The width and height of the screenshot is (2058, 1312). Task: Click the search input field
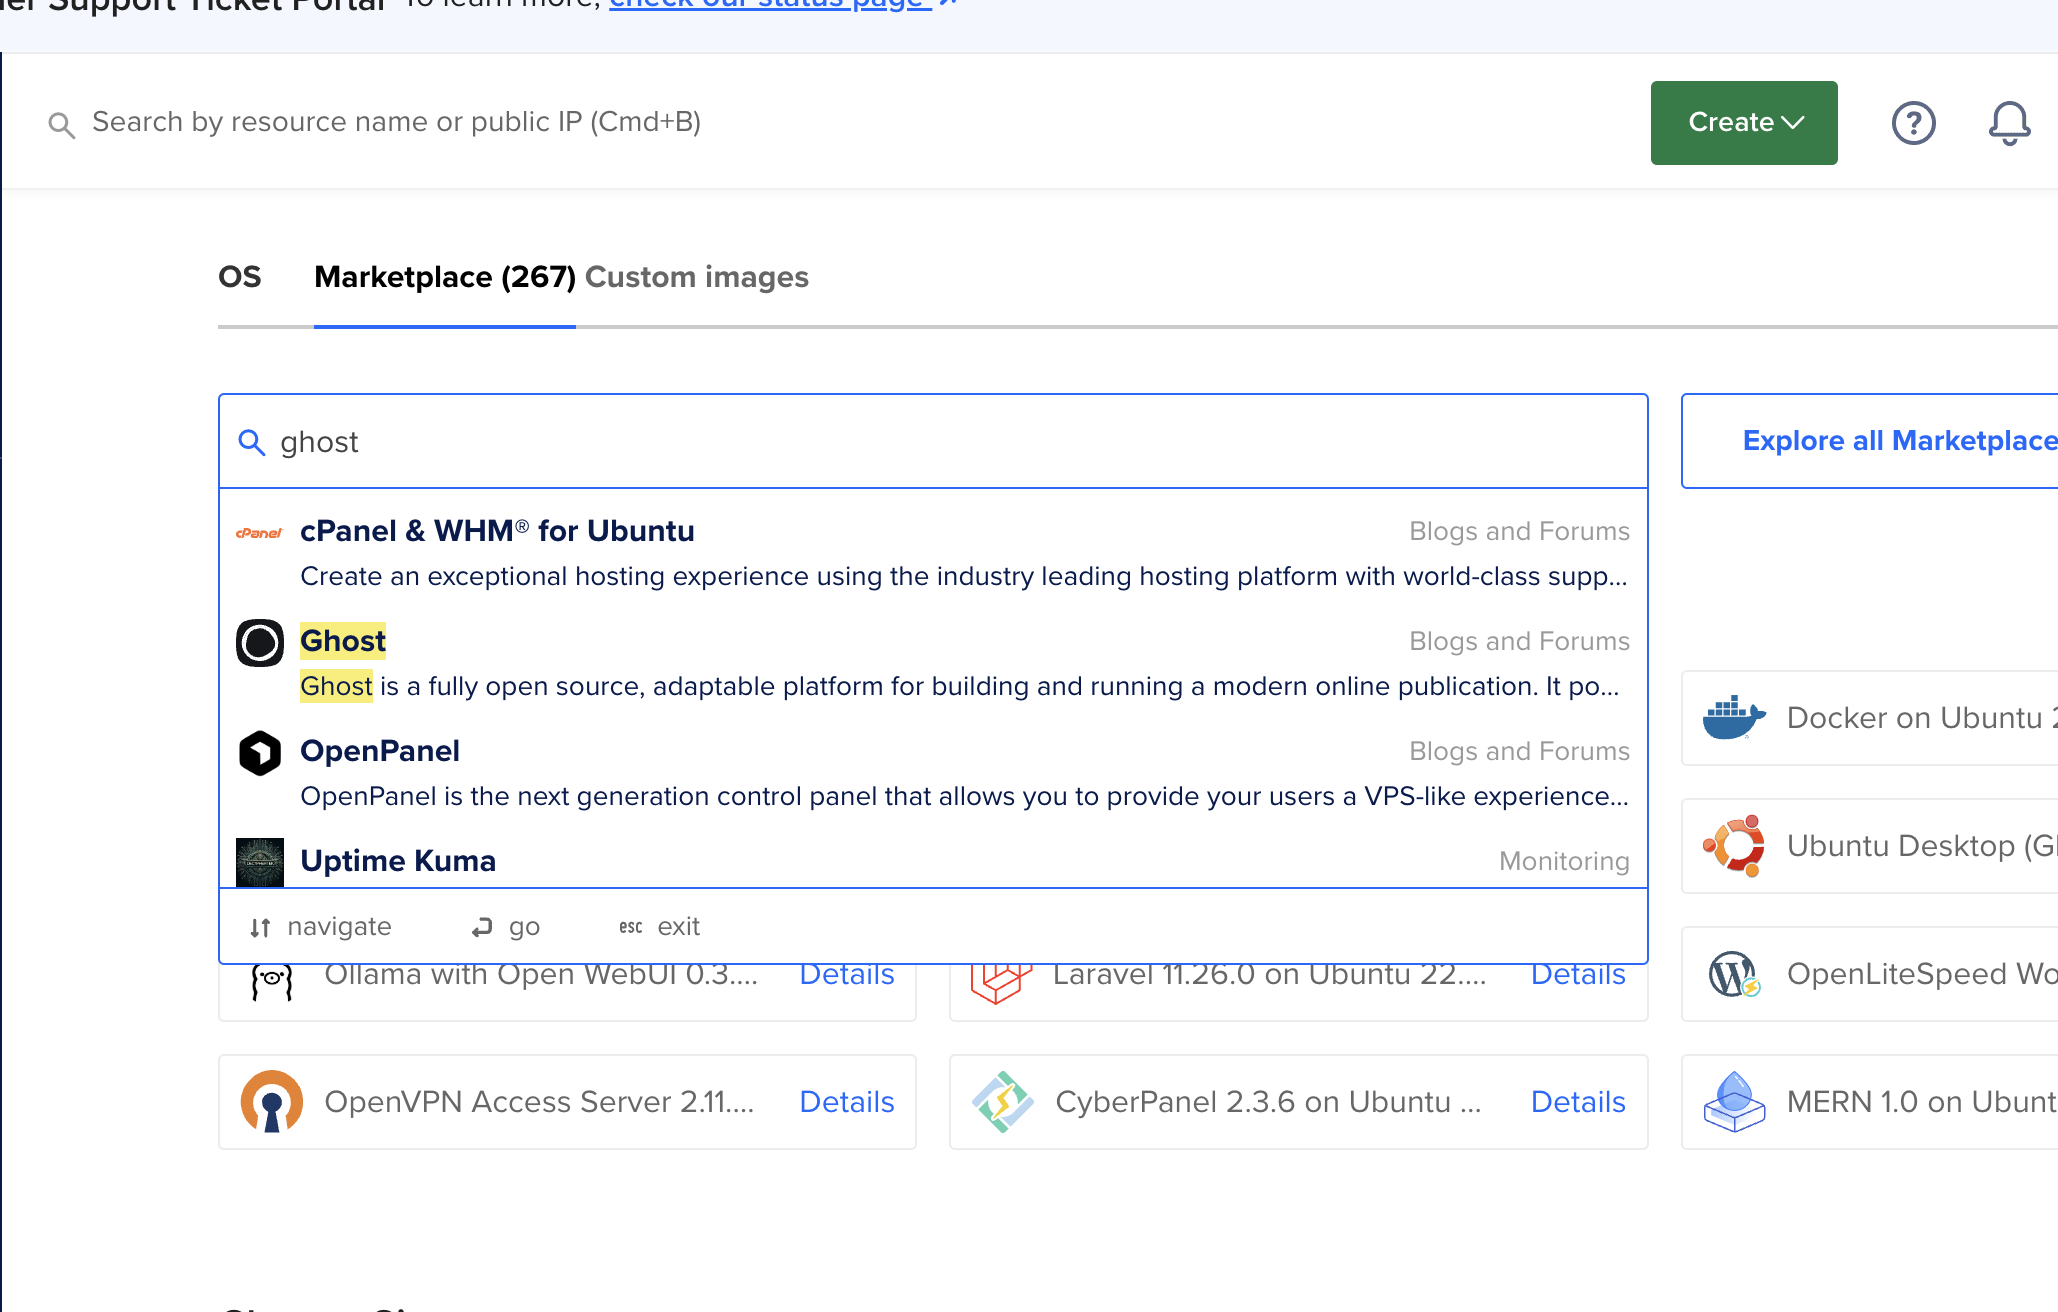click(x=934, y=441)
